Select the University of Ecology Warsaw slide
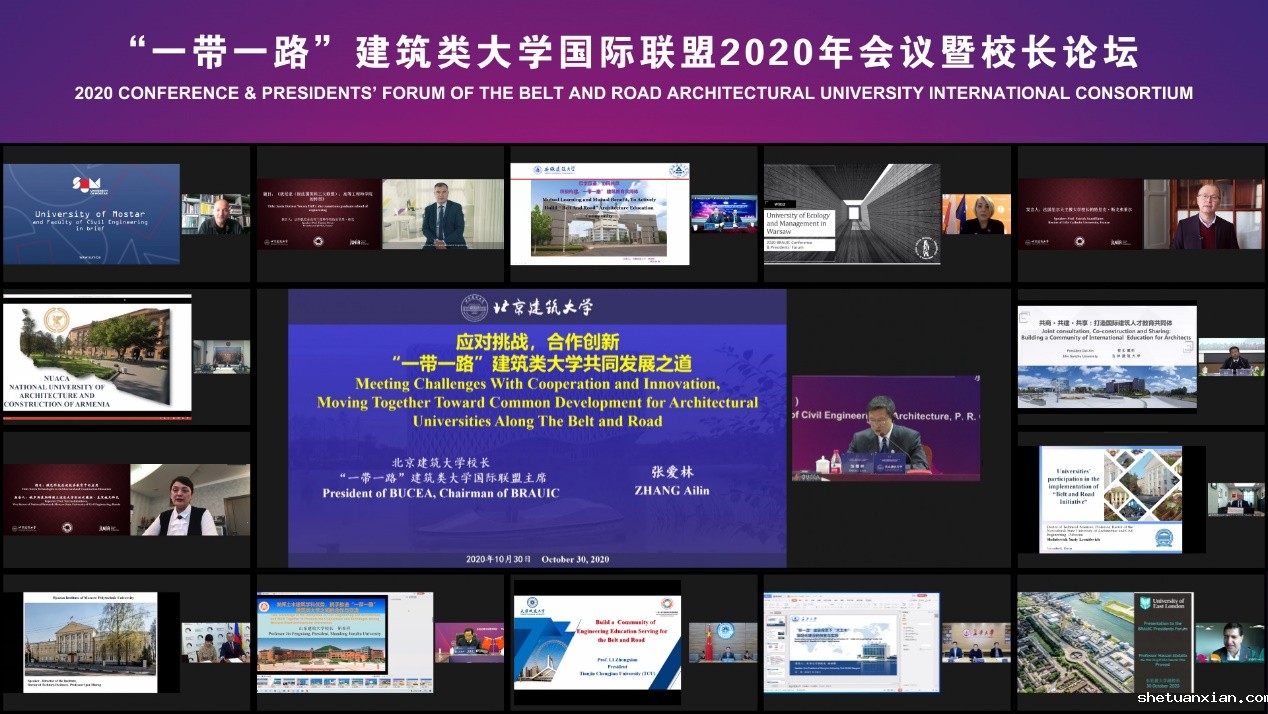 [852, 214]
